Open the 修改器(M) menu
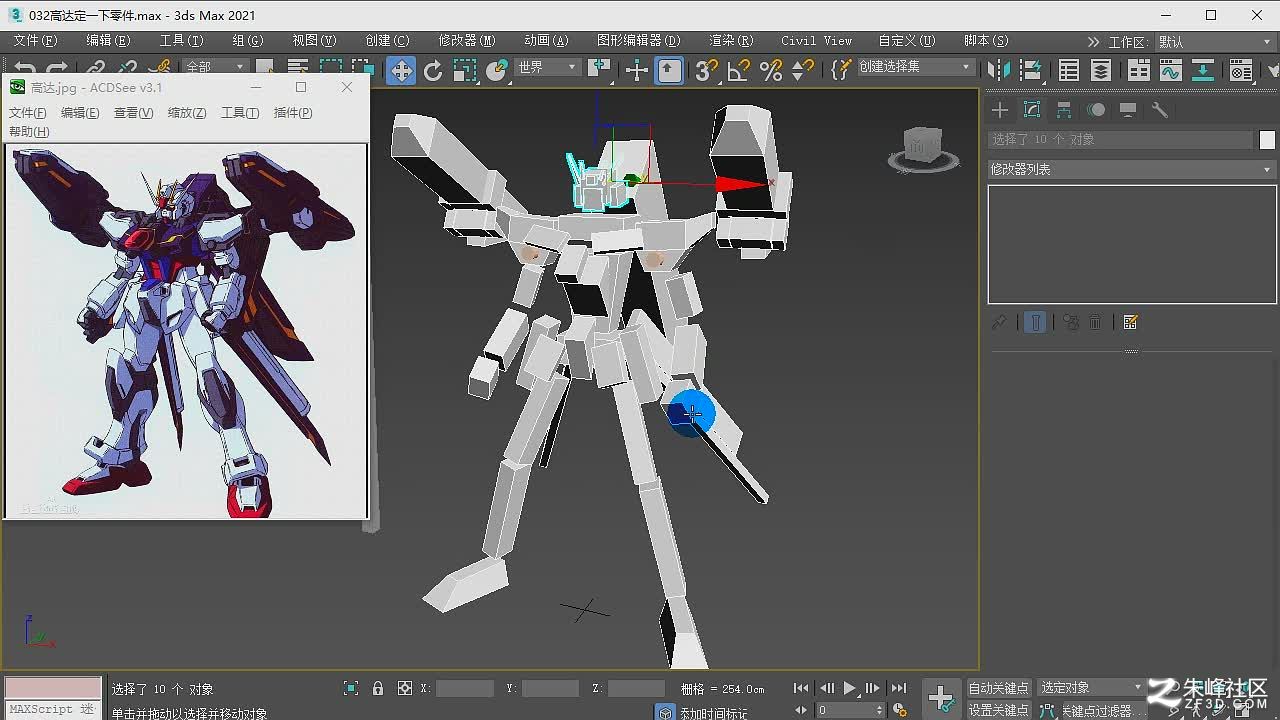 click(467, 41)
